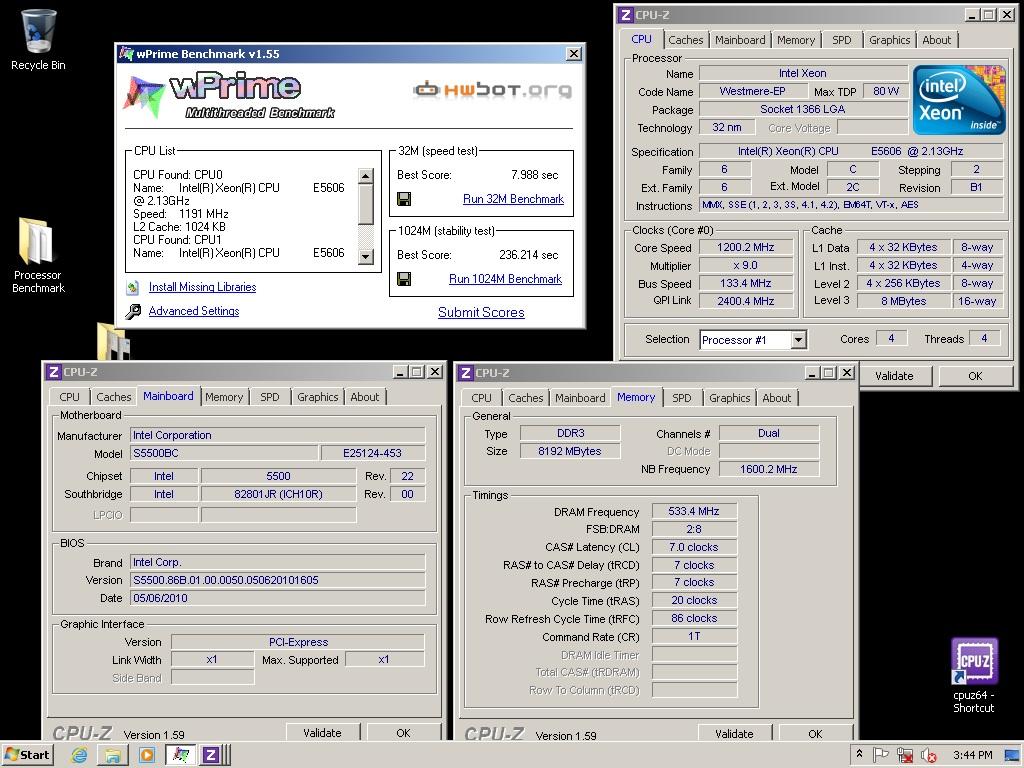This screenshot has height=768, width=1024.
Task: Click the Start button
Action: pos(28,755)
